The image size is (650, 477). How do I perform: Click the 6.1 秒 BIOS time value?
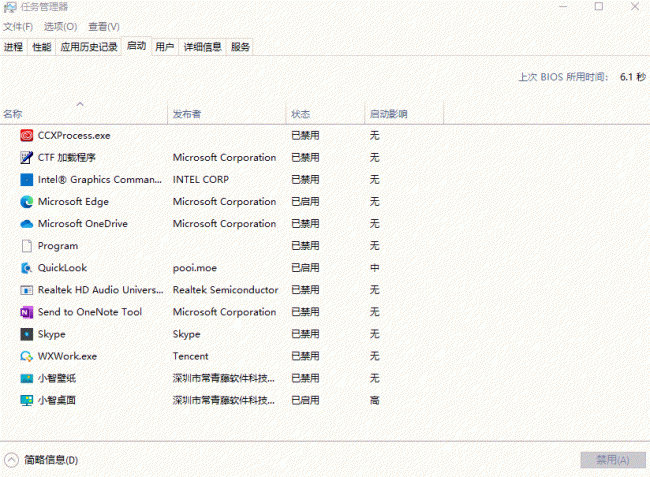(633, 77)
